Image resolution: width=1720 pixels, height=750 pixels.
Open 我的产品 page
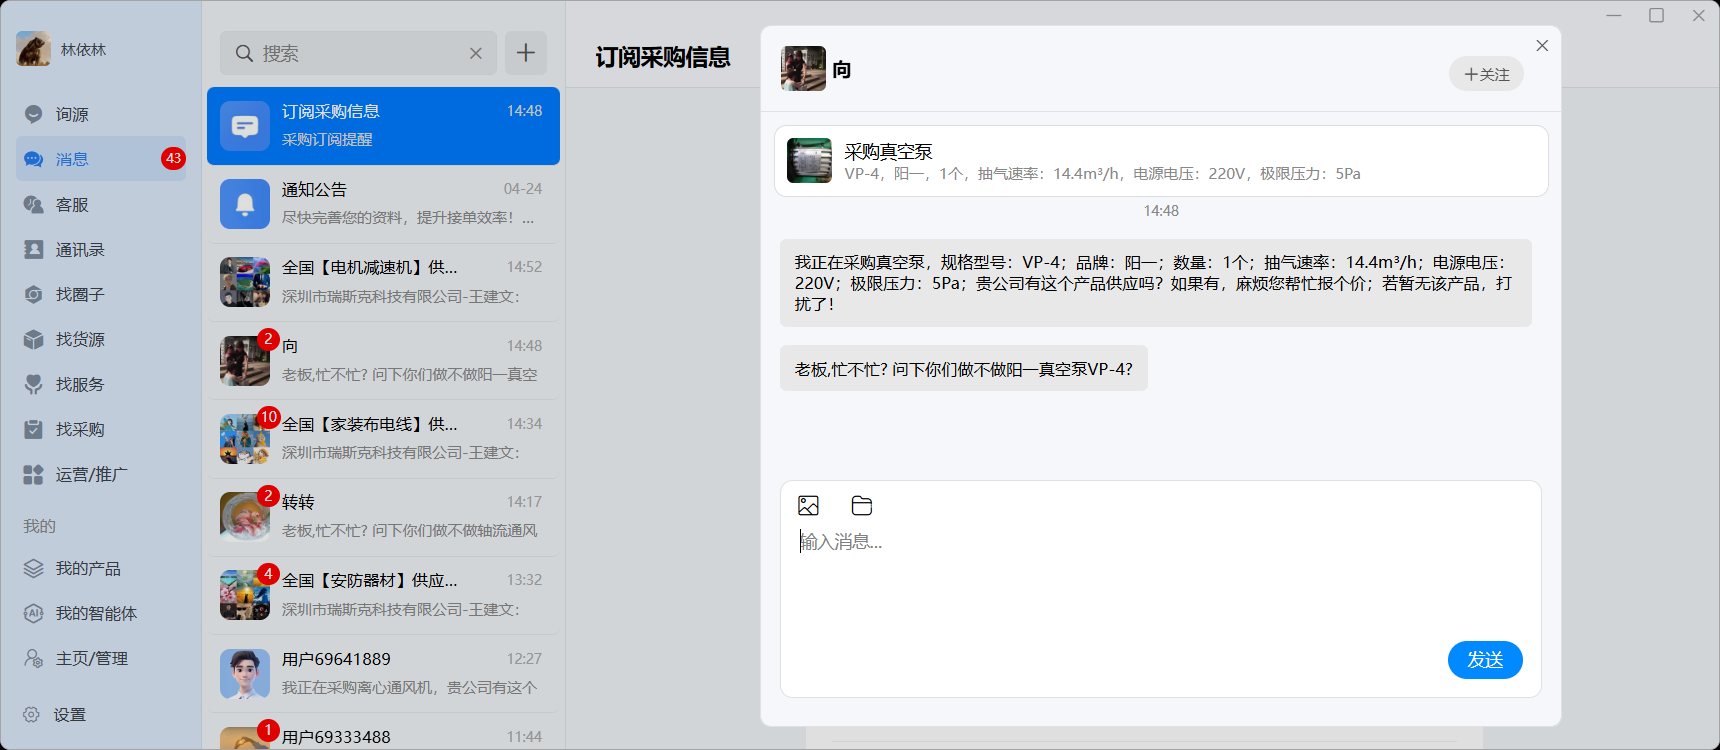[x=100, y=568]
